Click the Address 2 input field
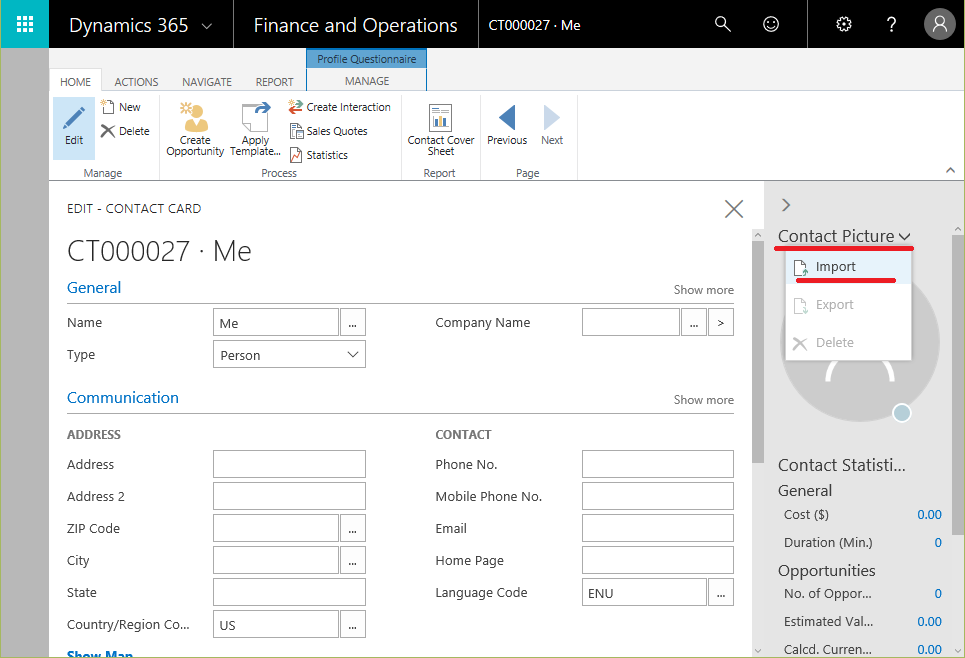 [289, 496]
